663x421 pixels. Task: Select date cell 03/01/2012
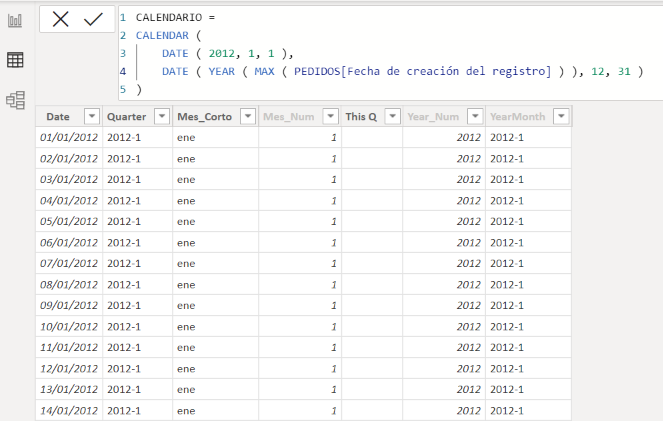69,179
